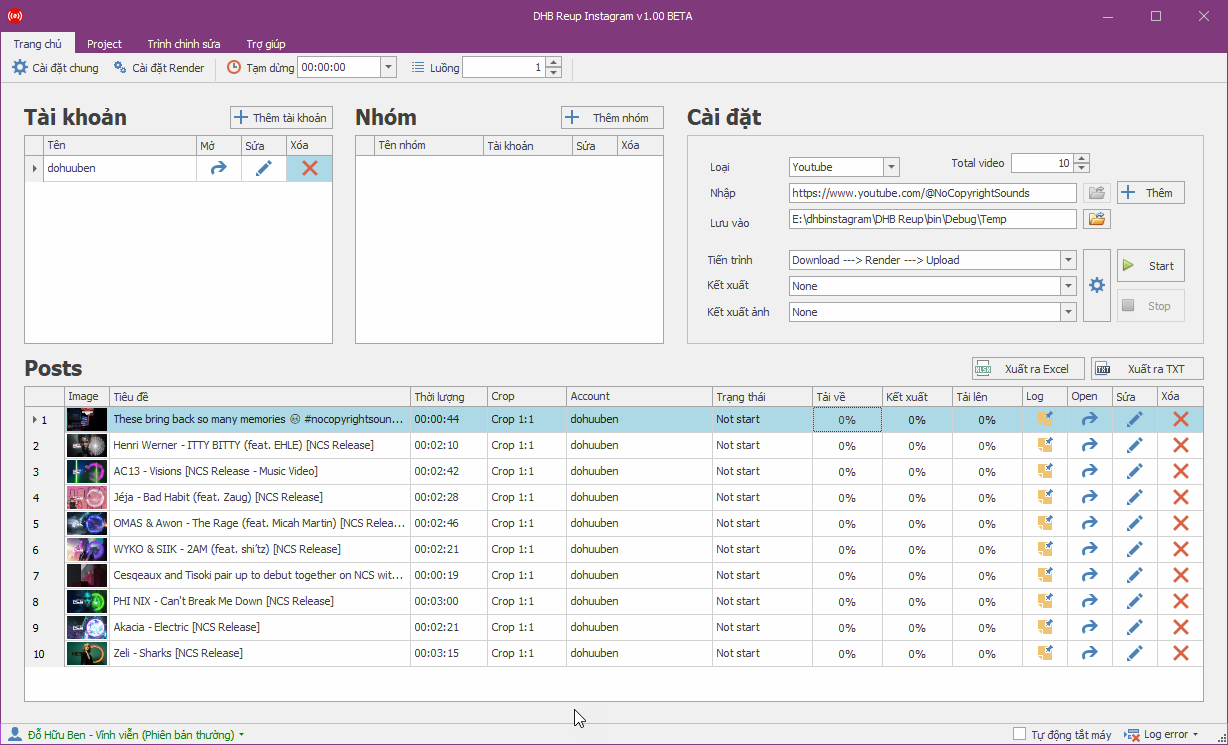This screenshot has height=745, width=1228.
Task: Open the Jéja - Bad Habit post
Action: pyautogui.click(x=1089, y=497)
